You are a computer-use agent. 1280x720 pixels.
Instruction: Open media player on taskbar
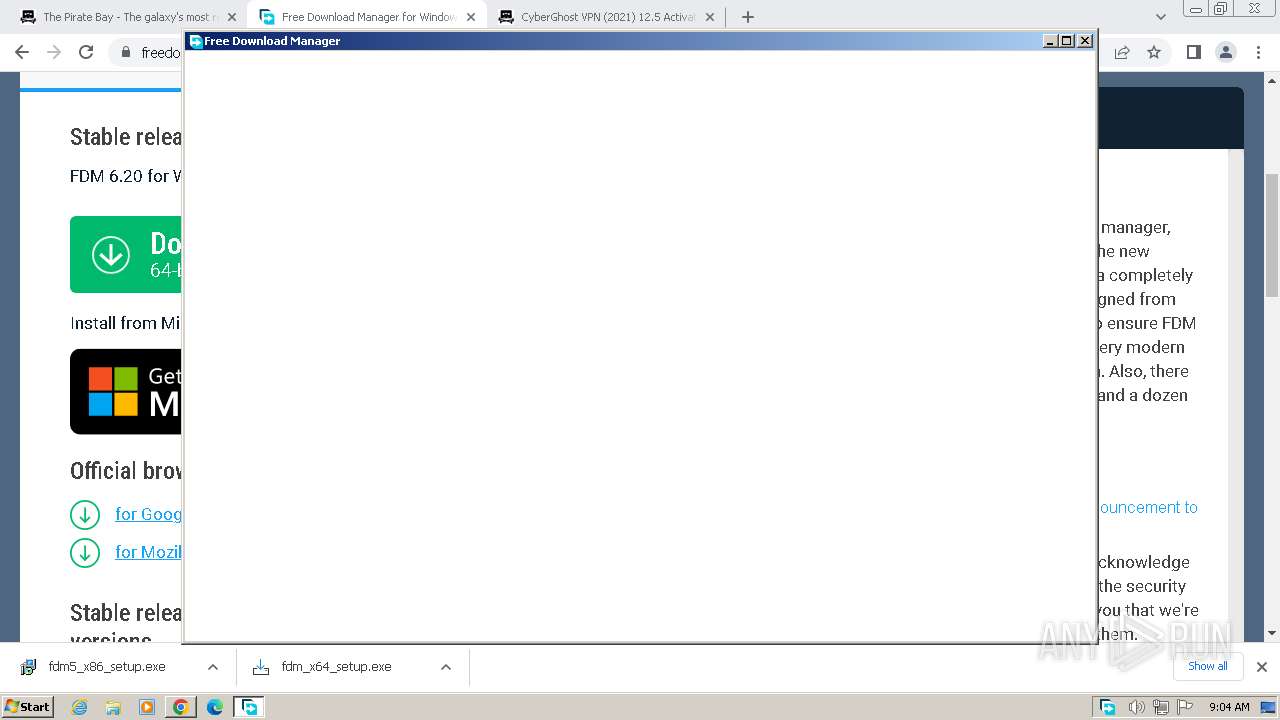coord(147,707)
